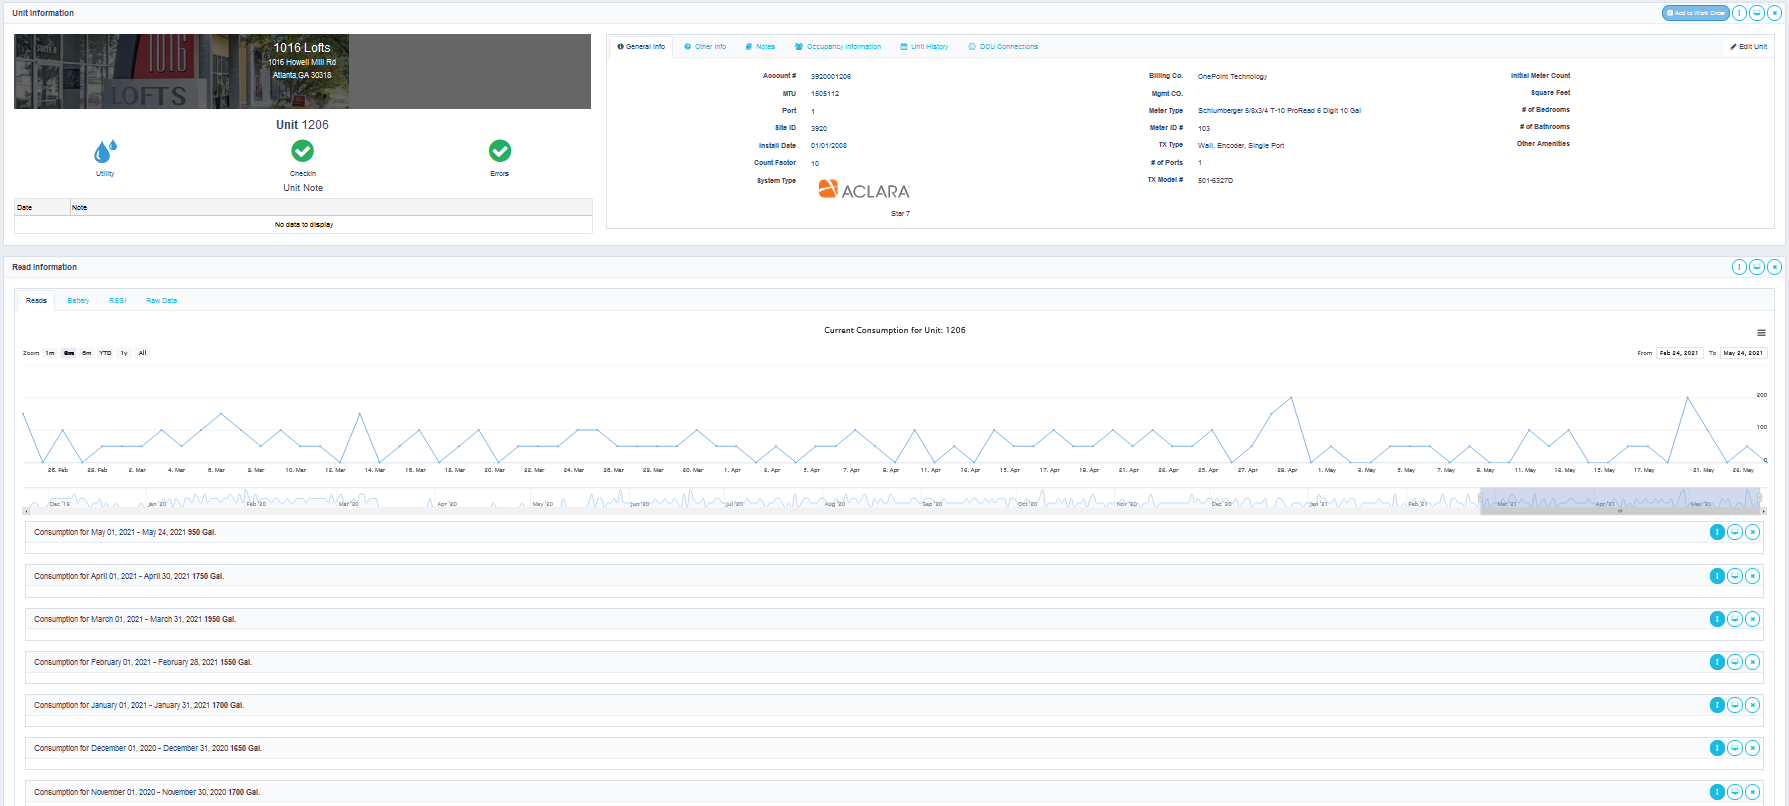1789x806 pixels.
Task: Open the chart hamburger menu icon
Action: tap(1761, 333)
